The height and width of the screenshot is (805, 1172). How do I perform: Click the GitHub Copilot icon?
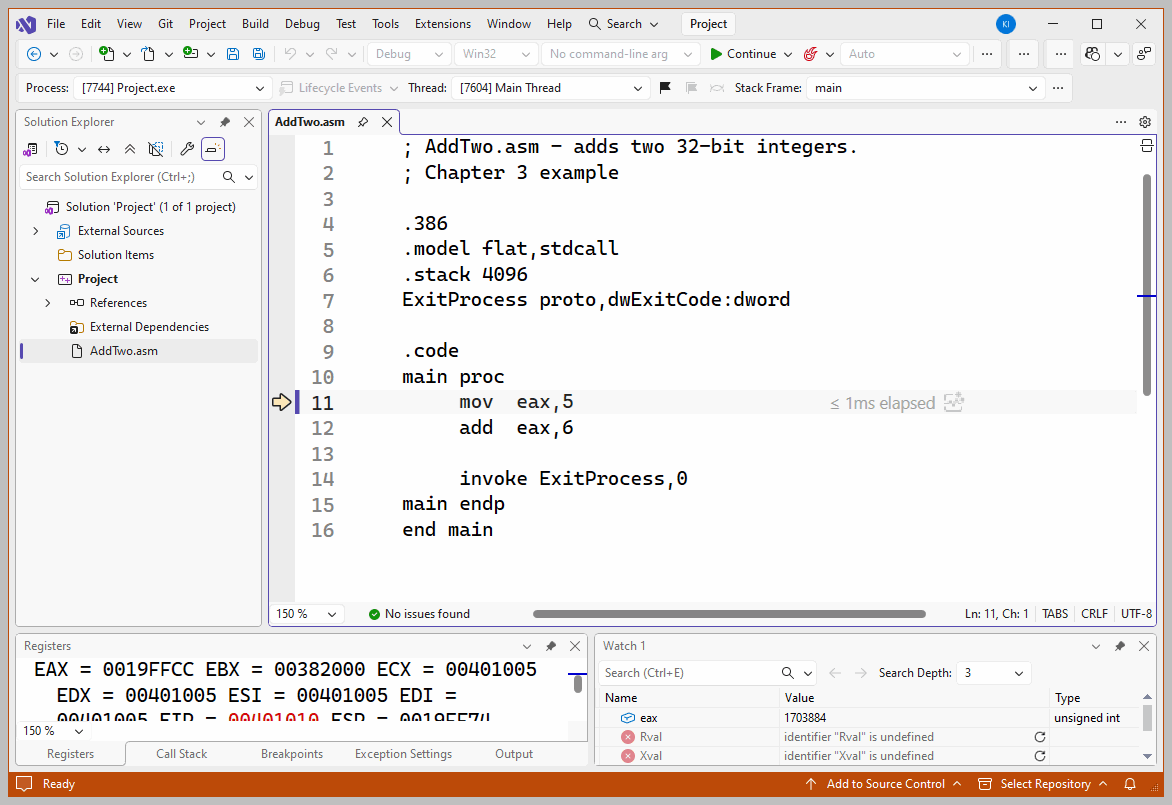[x=1093, y=54]
